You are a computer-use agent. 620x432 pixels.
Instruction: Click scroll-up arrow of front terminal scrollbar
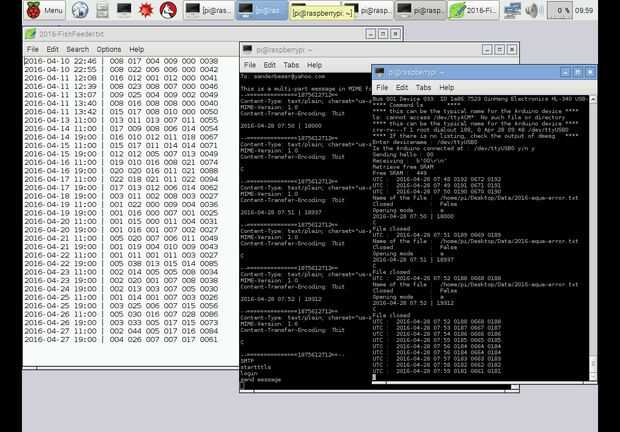click(x=593, y=100)
